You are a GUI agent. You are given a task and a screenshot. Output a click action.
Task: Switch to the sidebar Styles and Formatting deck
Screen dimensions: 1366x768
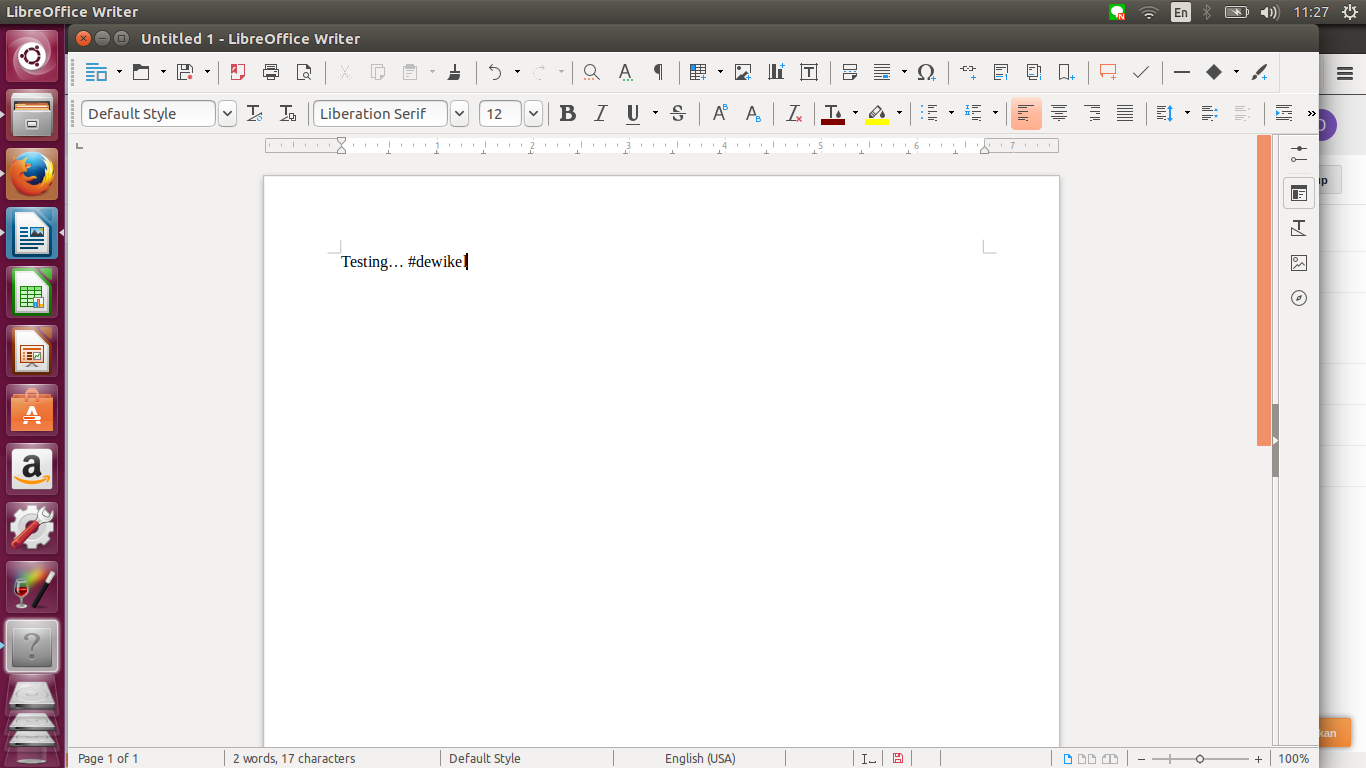[x=1299, y=228]
